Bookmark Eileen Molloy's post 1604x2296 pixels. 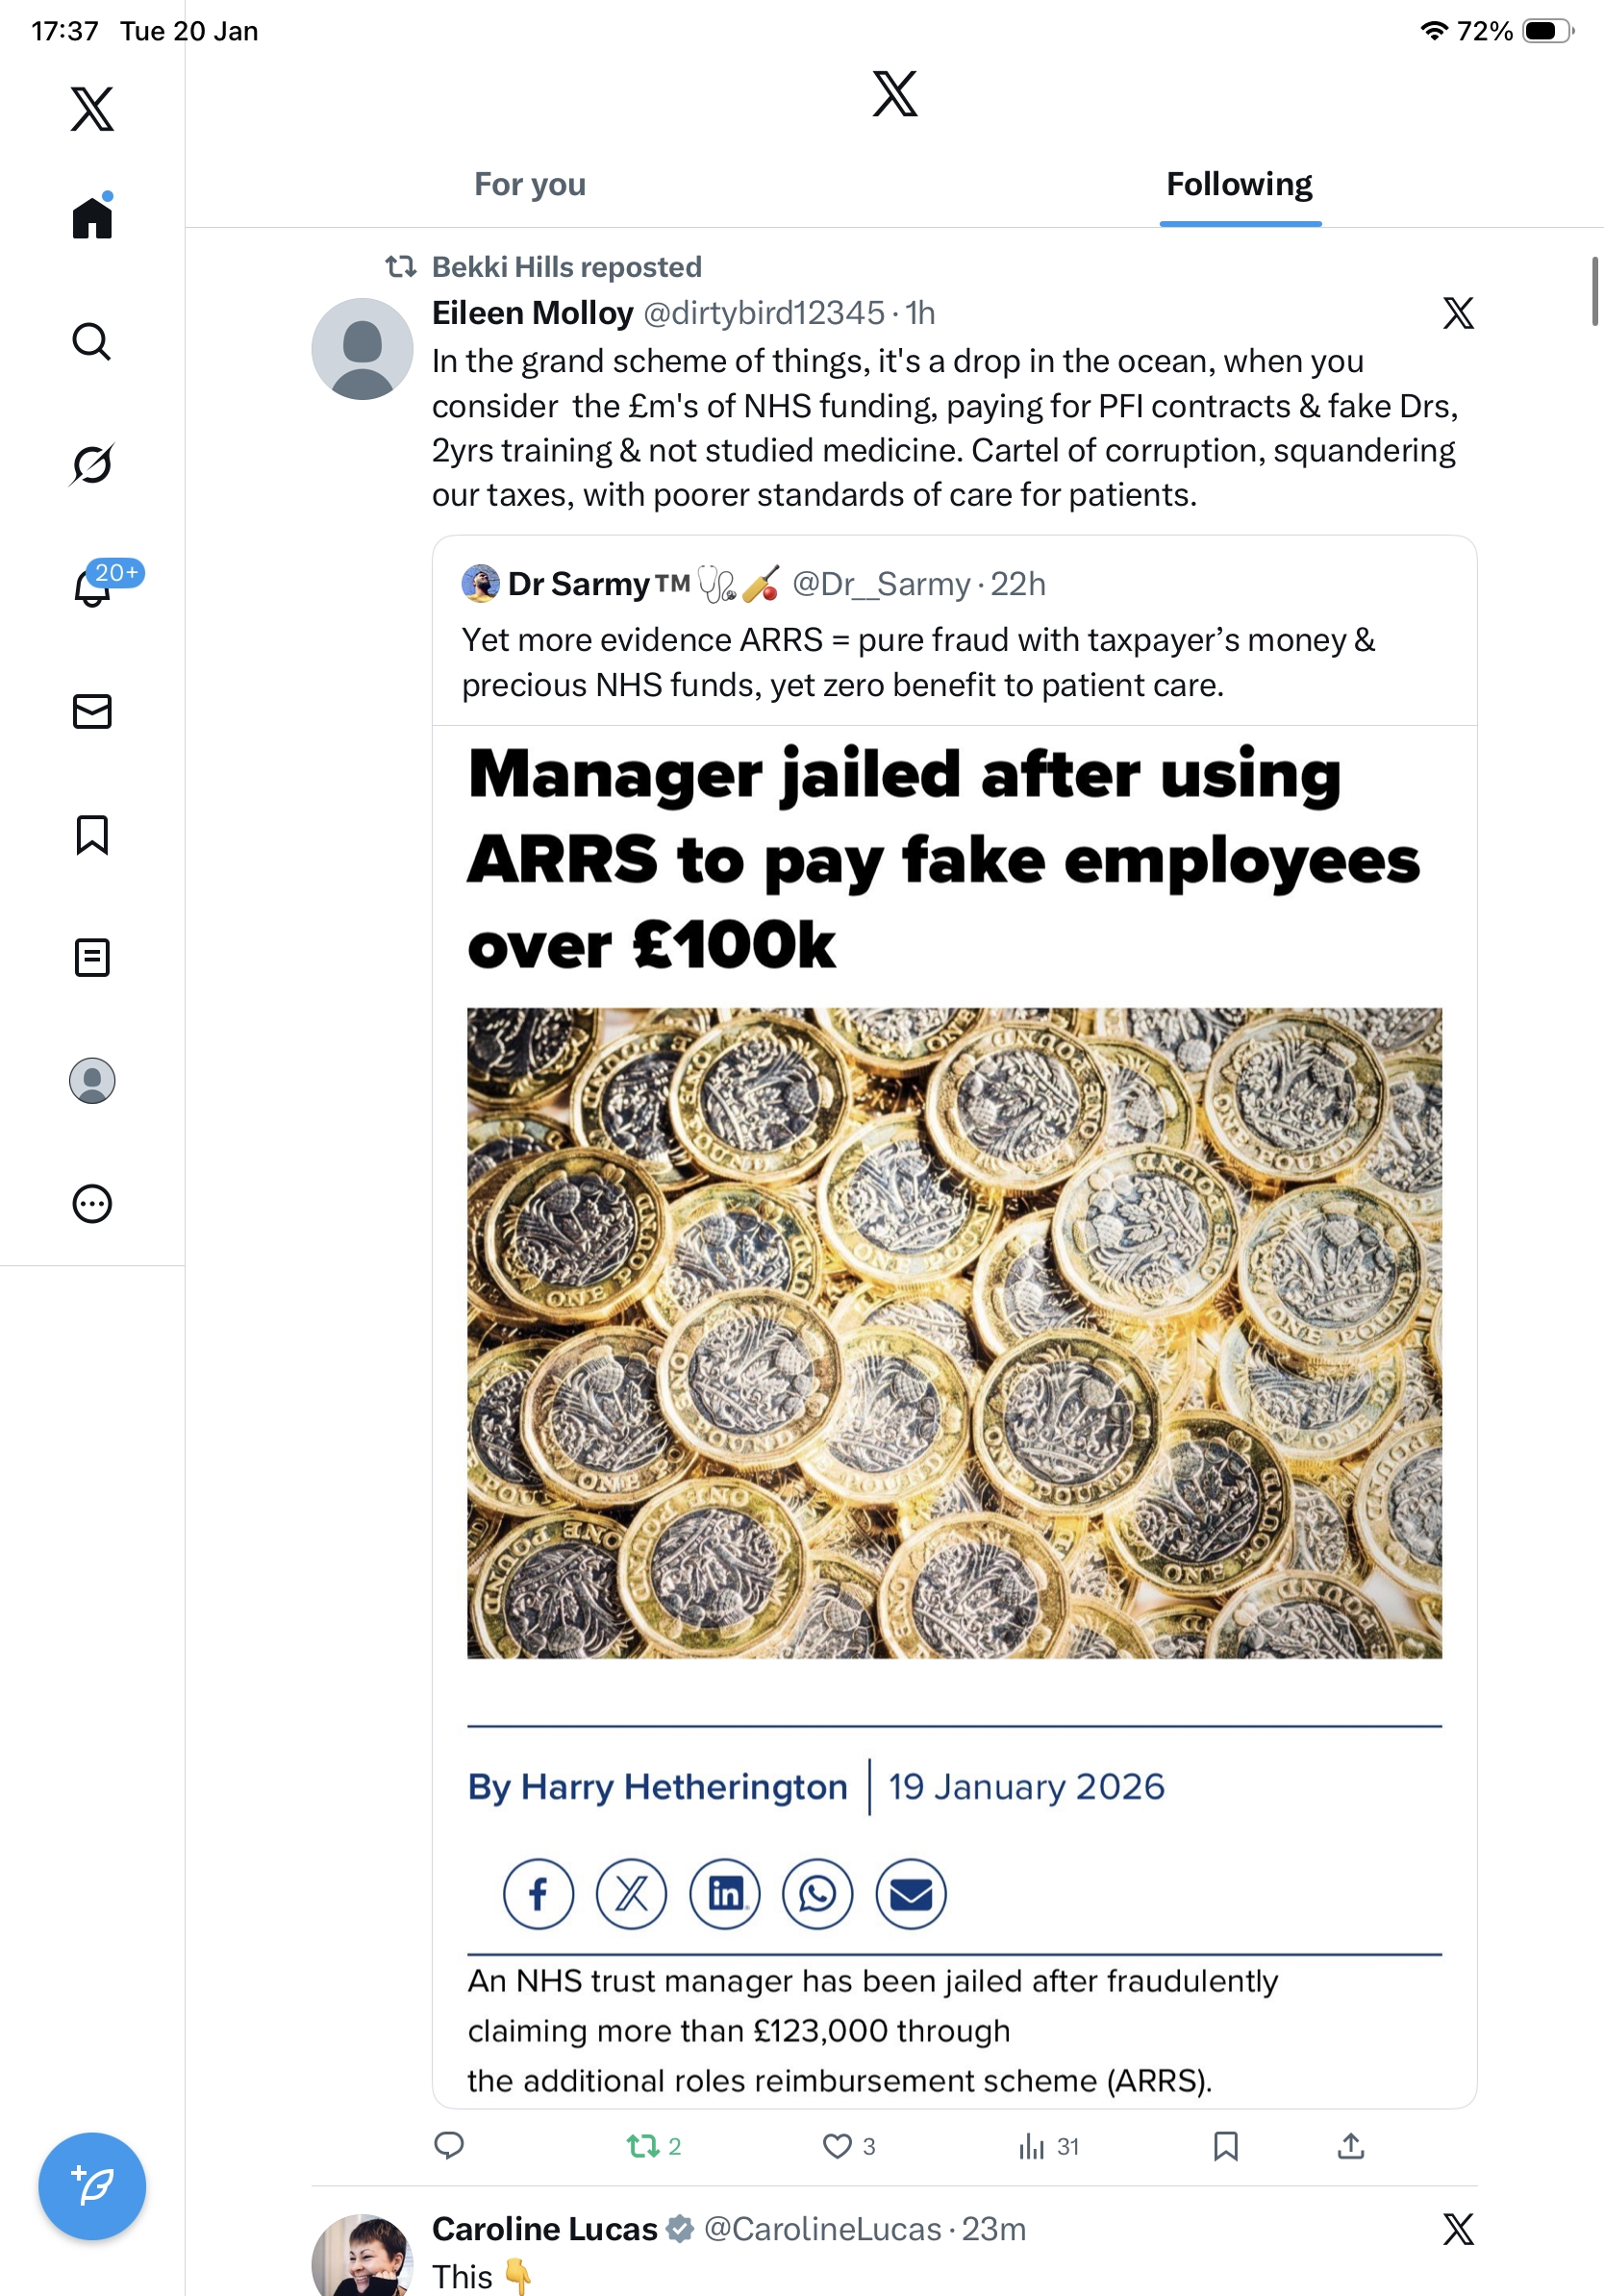1225,2146
